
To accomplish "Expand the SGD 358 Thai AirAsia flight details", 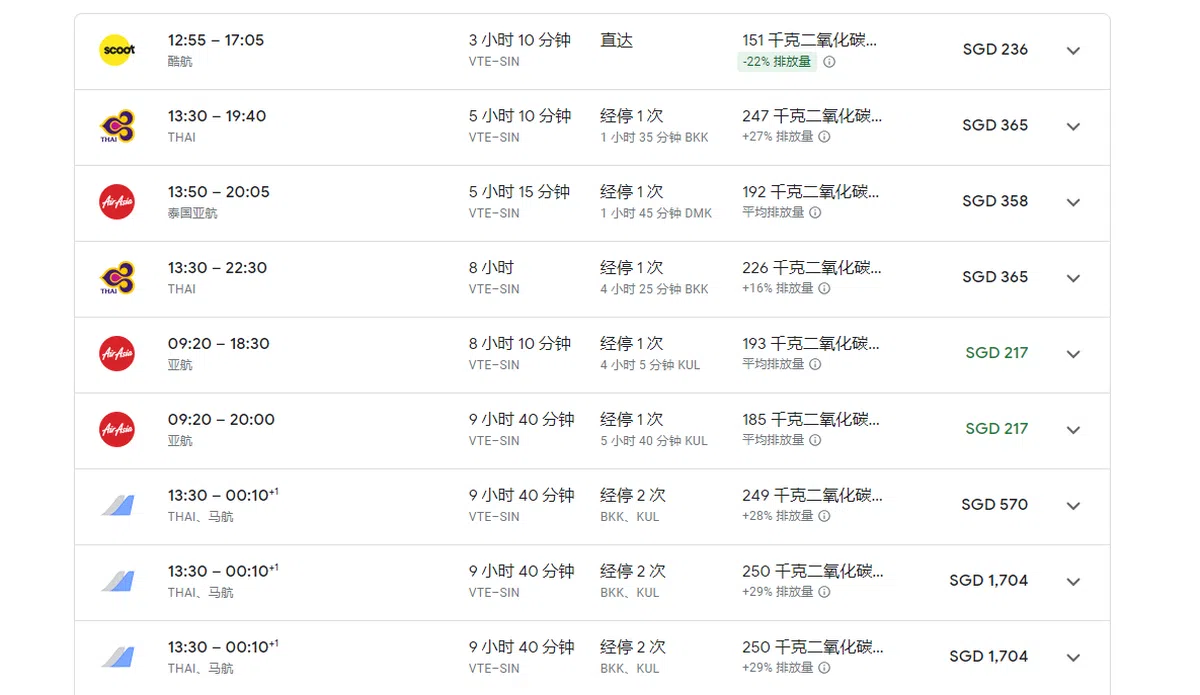I will point(1073,203).
